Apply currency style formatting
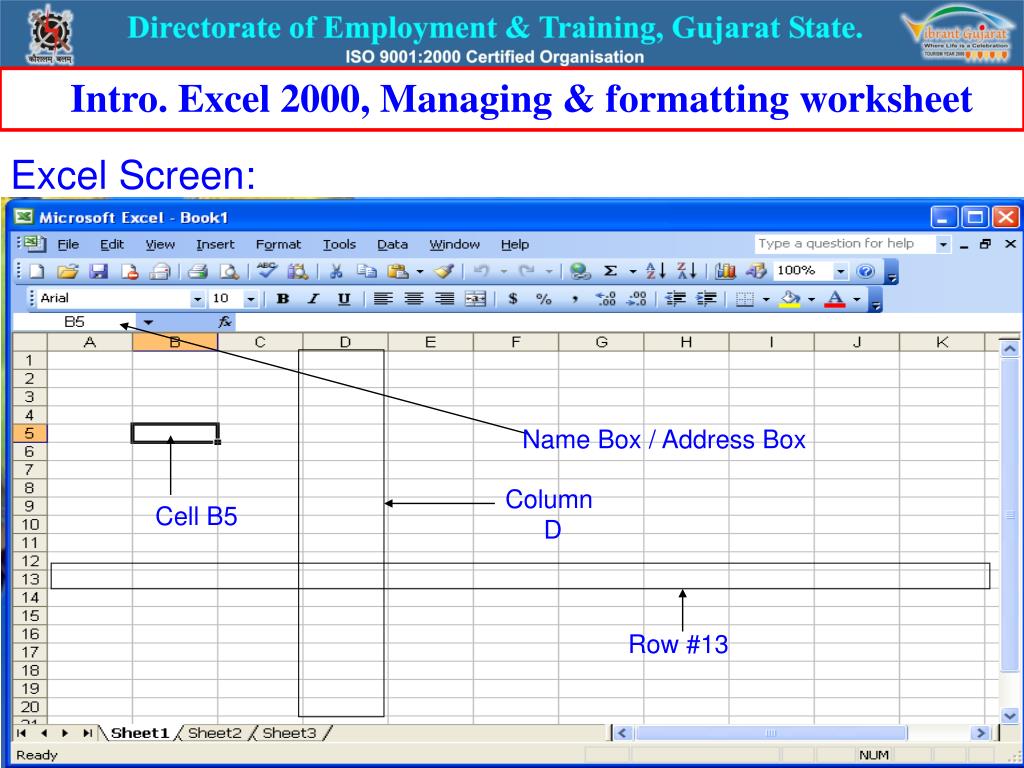Viewport: 1024px width, 768px height. pyautogui.click(x=512, y=299)
